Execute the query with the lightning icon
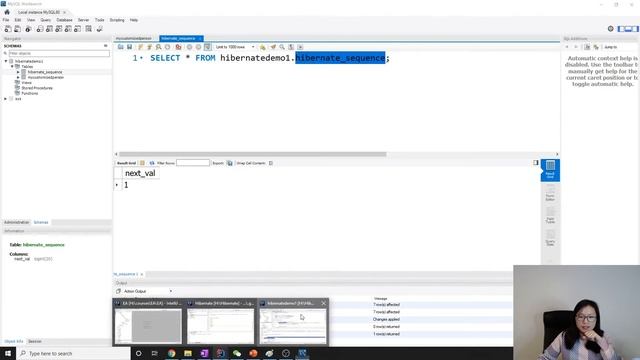This screenshot has width=640, height=360. (x=140, y=47)
